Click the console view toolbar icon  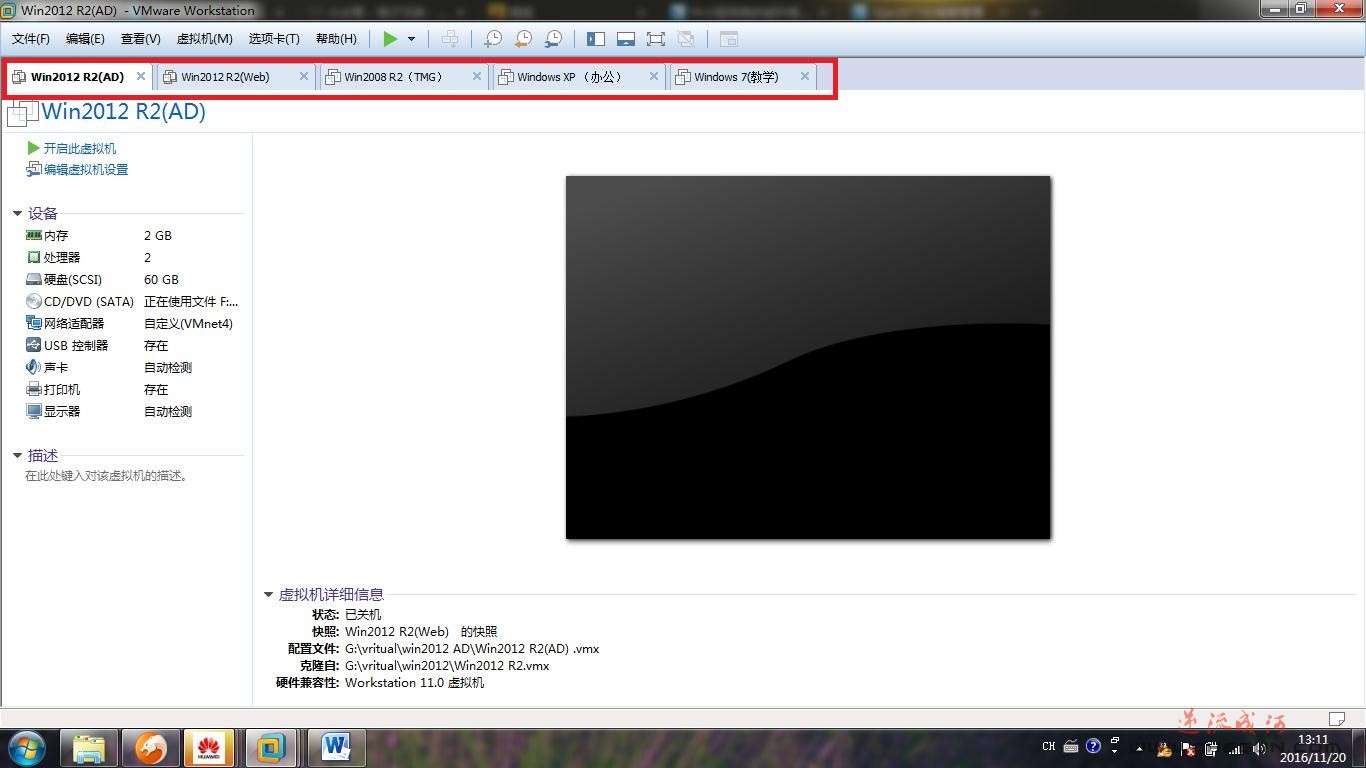click(x=729, y=39)
